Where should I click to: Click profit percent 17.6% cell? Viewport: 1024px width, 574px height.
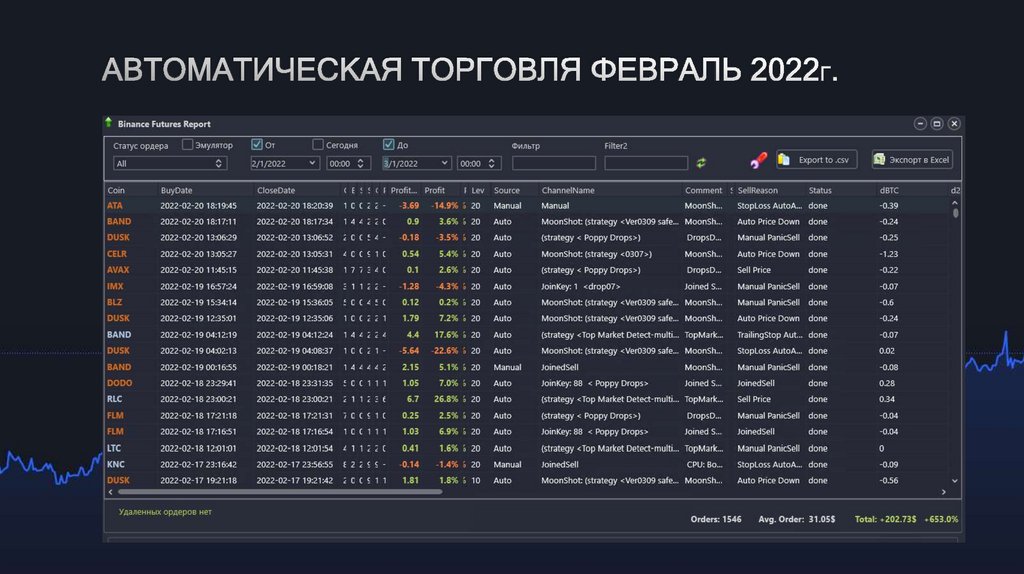point(446,334)
